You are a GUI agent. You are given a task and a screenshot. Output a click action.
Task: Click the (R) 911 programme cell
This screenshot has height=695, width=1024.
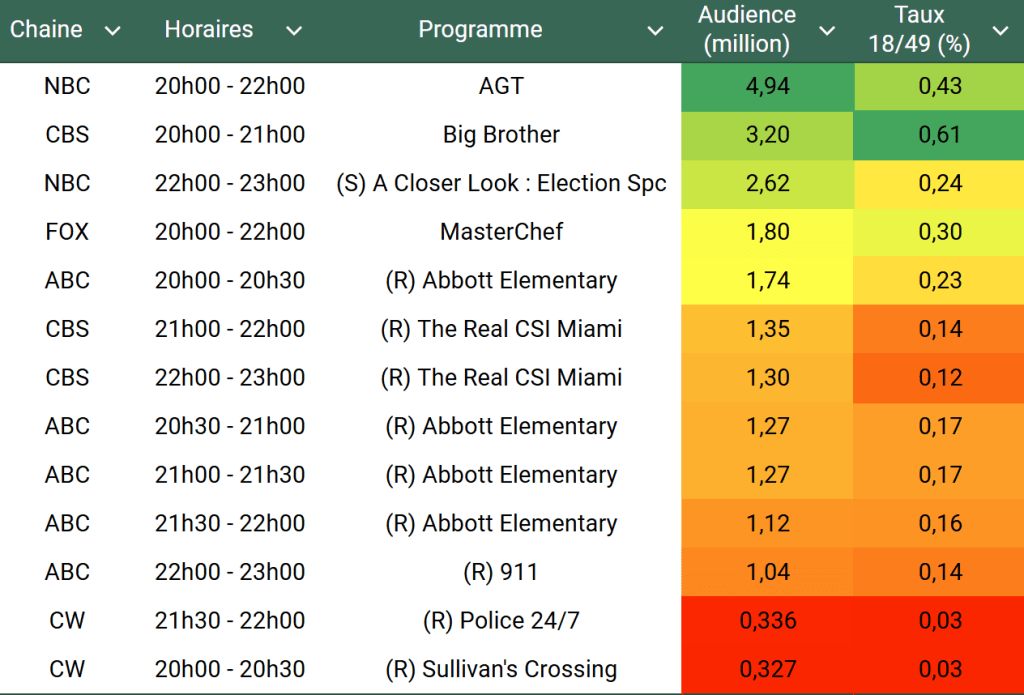click(501, 572)
